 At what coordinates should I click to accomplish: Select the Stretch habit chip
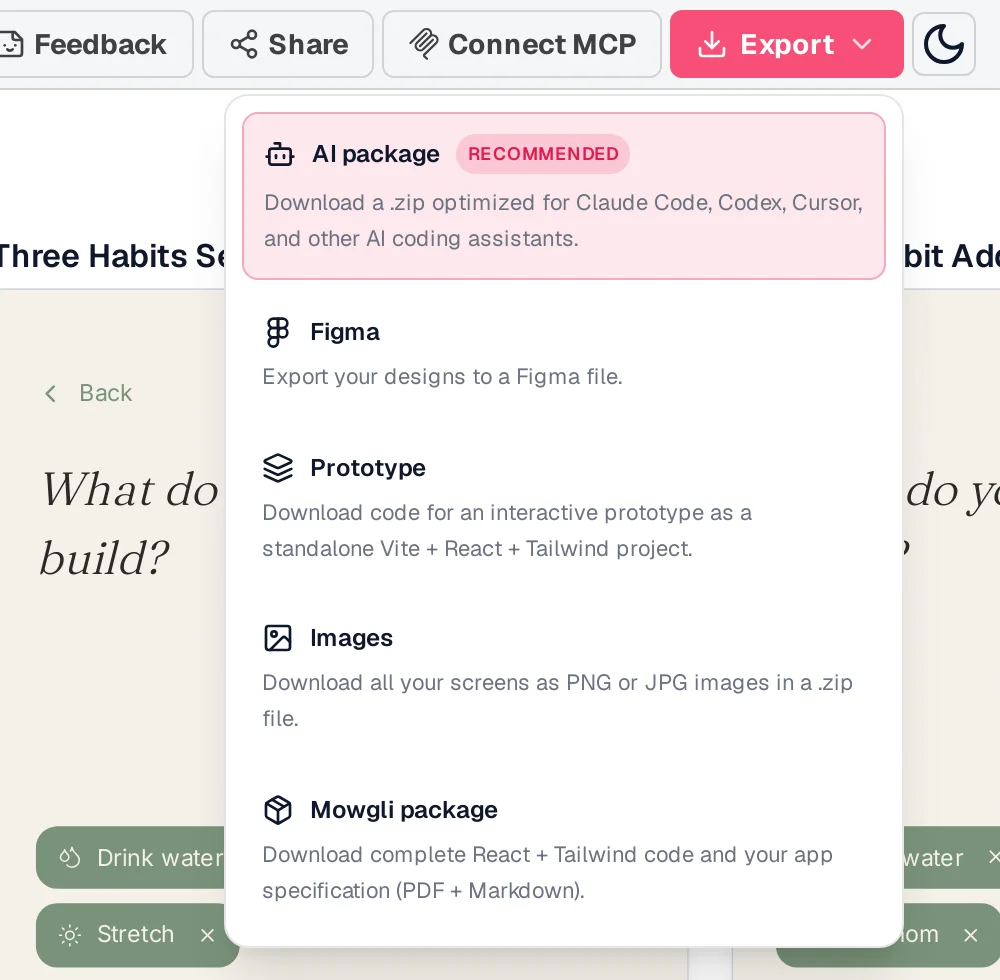point(137,935)
